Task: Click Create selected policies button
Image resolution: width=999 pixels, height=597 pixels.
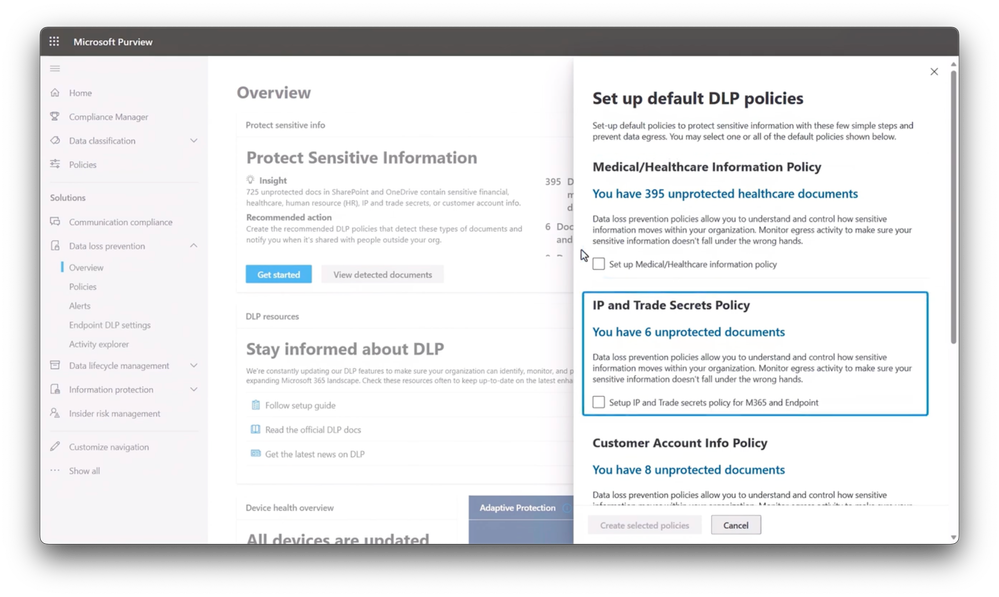Action: coord(644,525)
